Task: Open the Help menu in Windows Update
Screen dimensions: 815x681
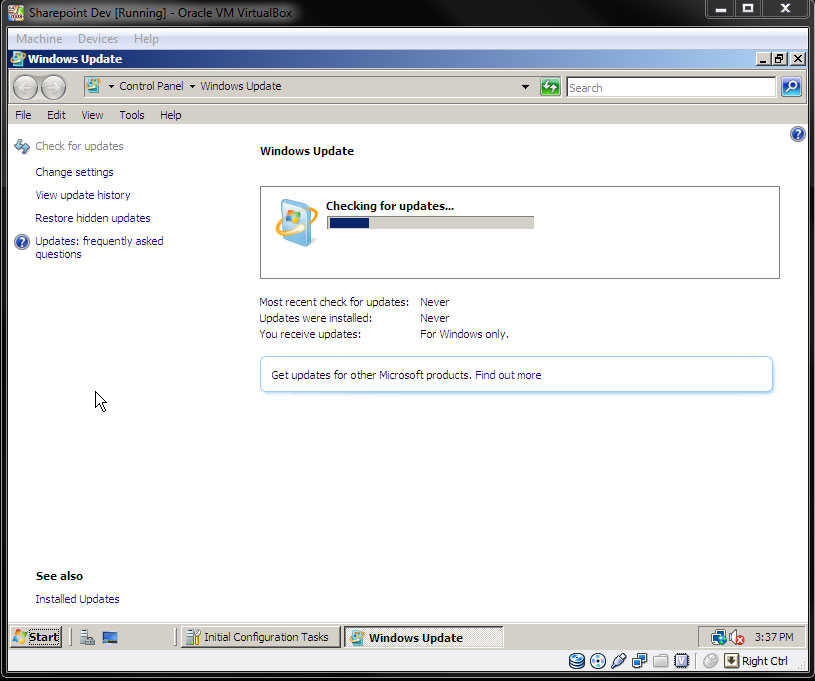Action: pyautogui.click(x=170, y=115)
